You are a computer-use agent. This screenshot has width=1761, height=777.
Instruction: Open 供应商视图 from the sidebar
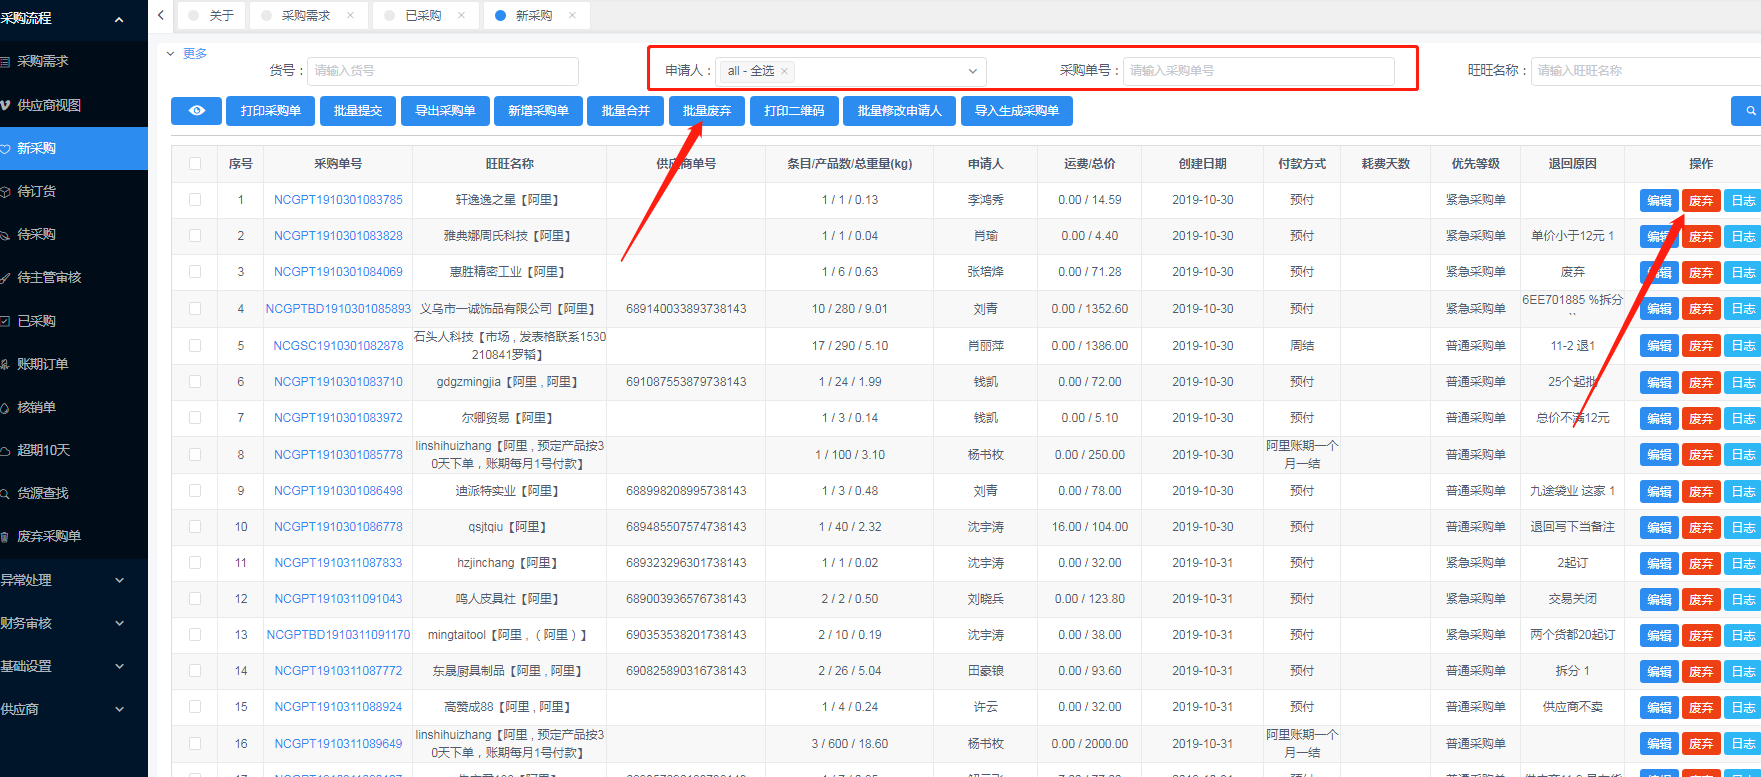point(49,105)
